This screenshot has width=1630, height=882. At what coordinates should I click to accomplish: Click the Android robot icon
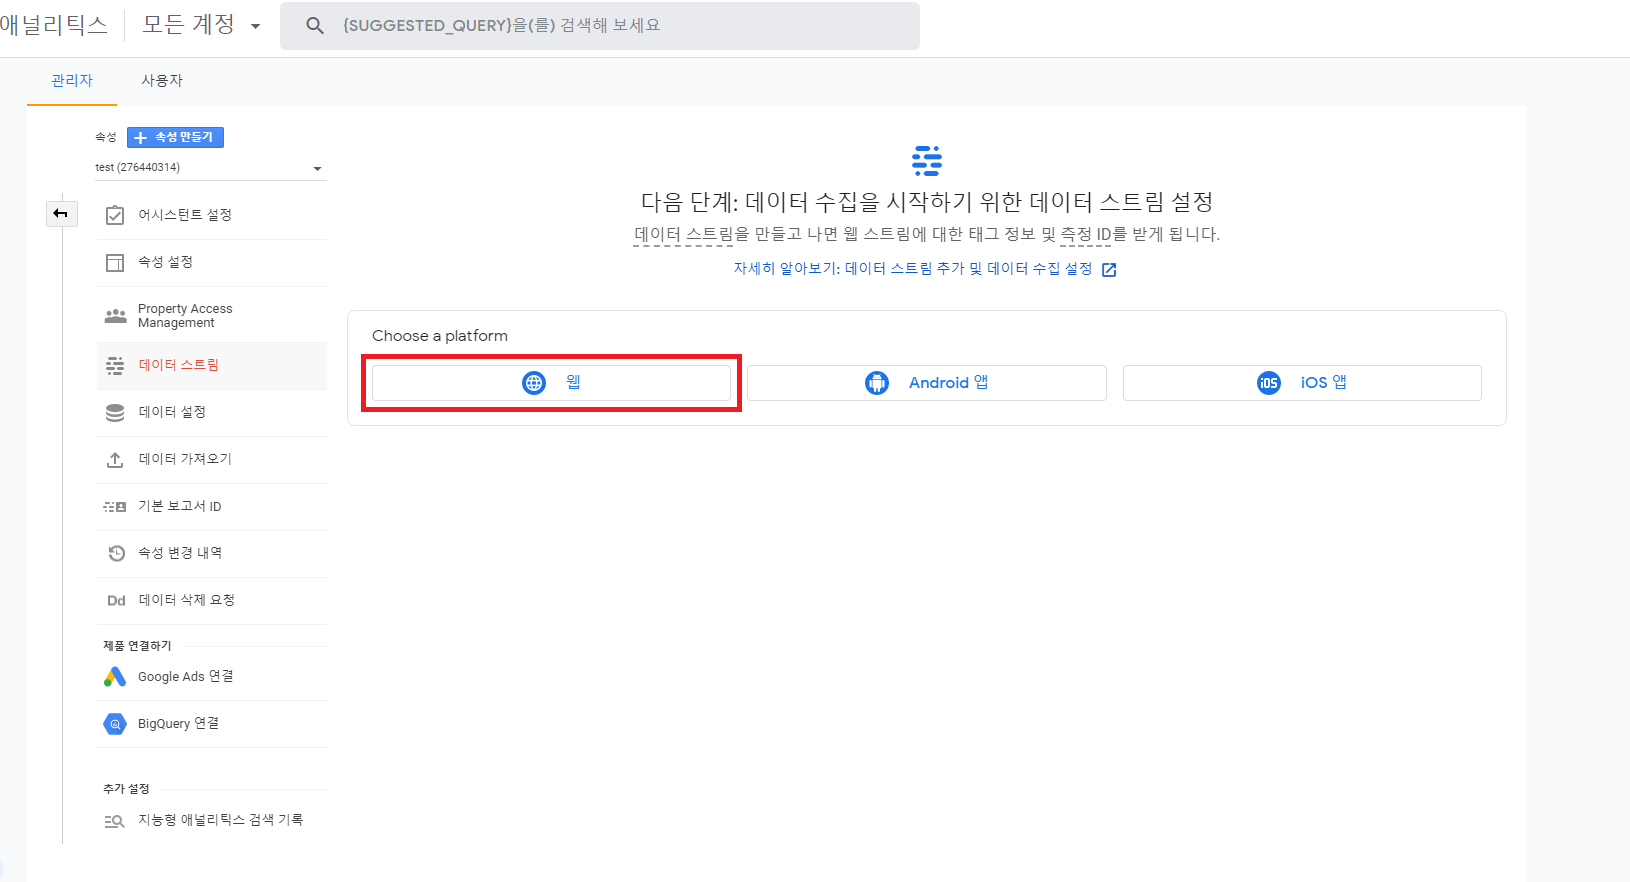pos(877,383)
